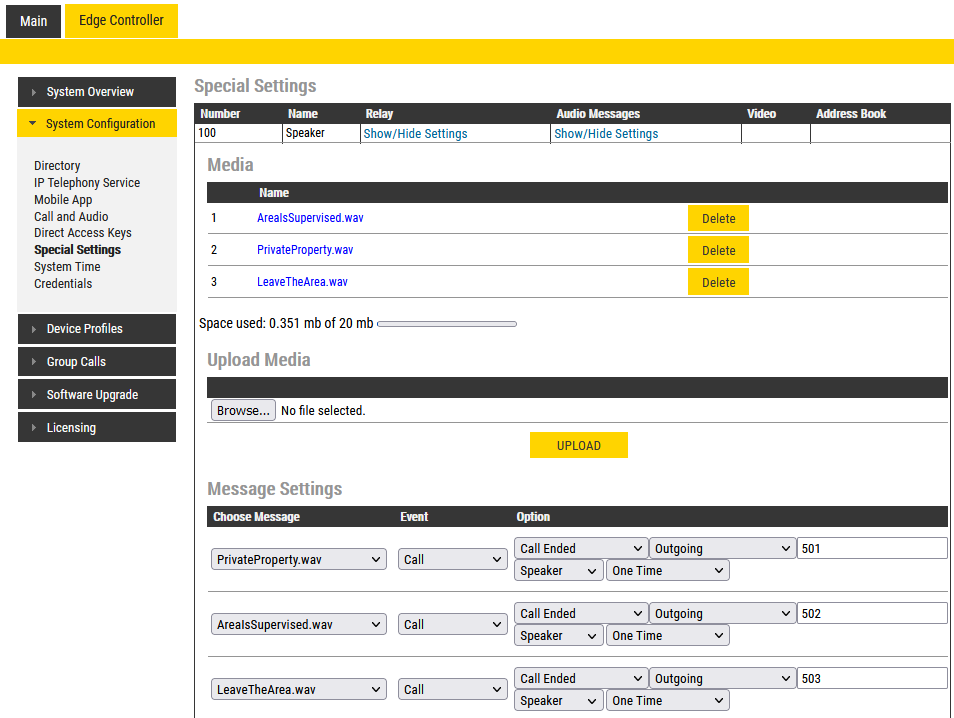Delete the AreaIsSupervised.wav media file
This screenshot has height=718, width=954.
click(718, 219)
